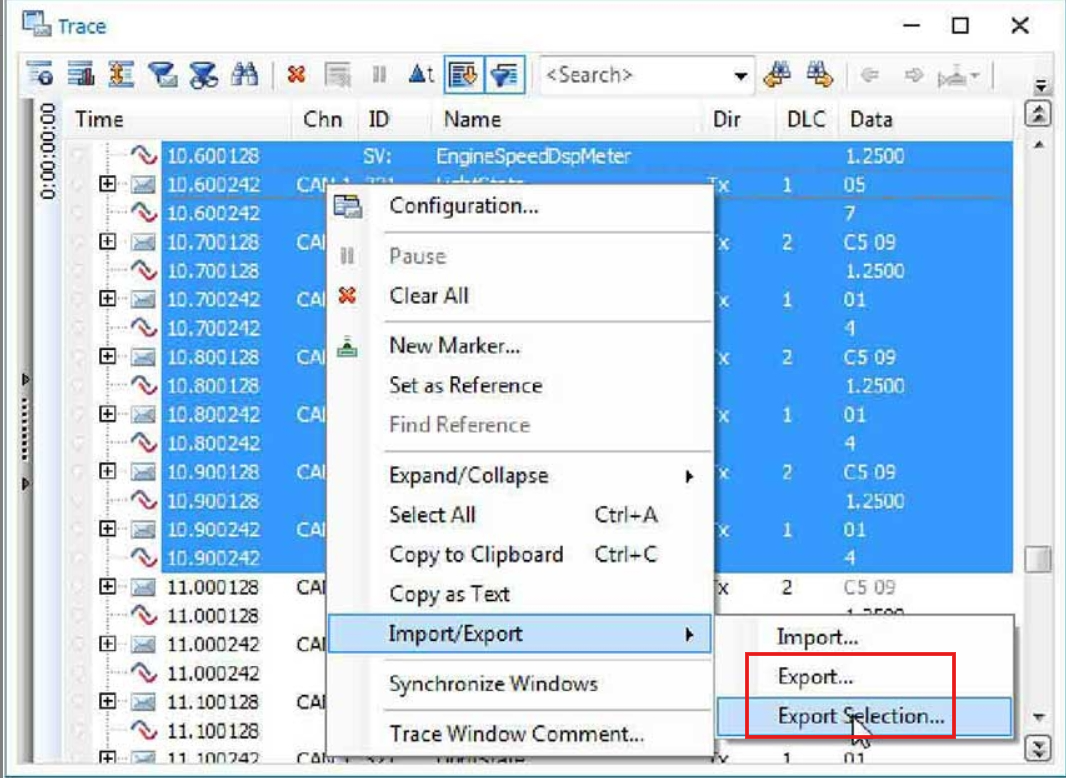Click the red X clear icon in toolbar
1066x778 pixels.
(x=296, y=74)
